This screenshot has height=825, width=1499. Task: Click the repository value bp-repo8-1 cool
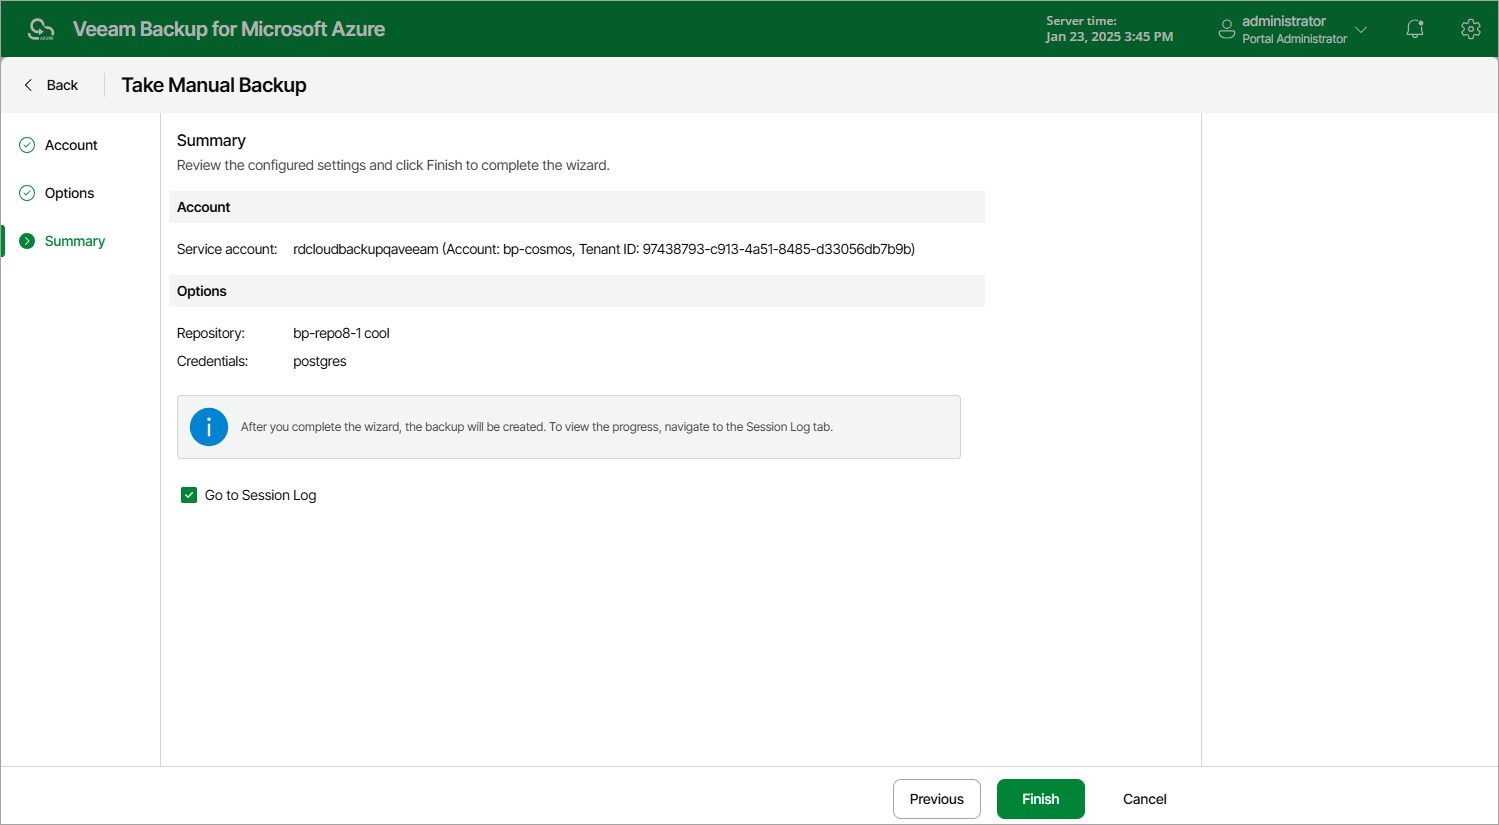pyautogui.click(x=341, y=333)
